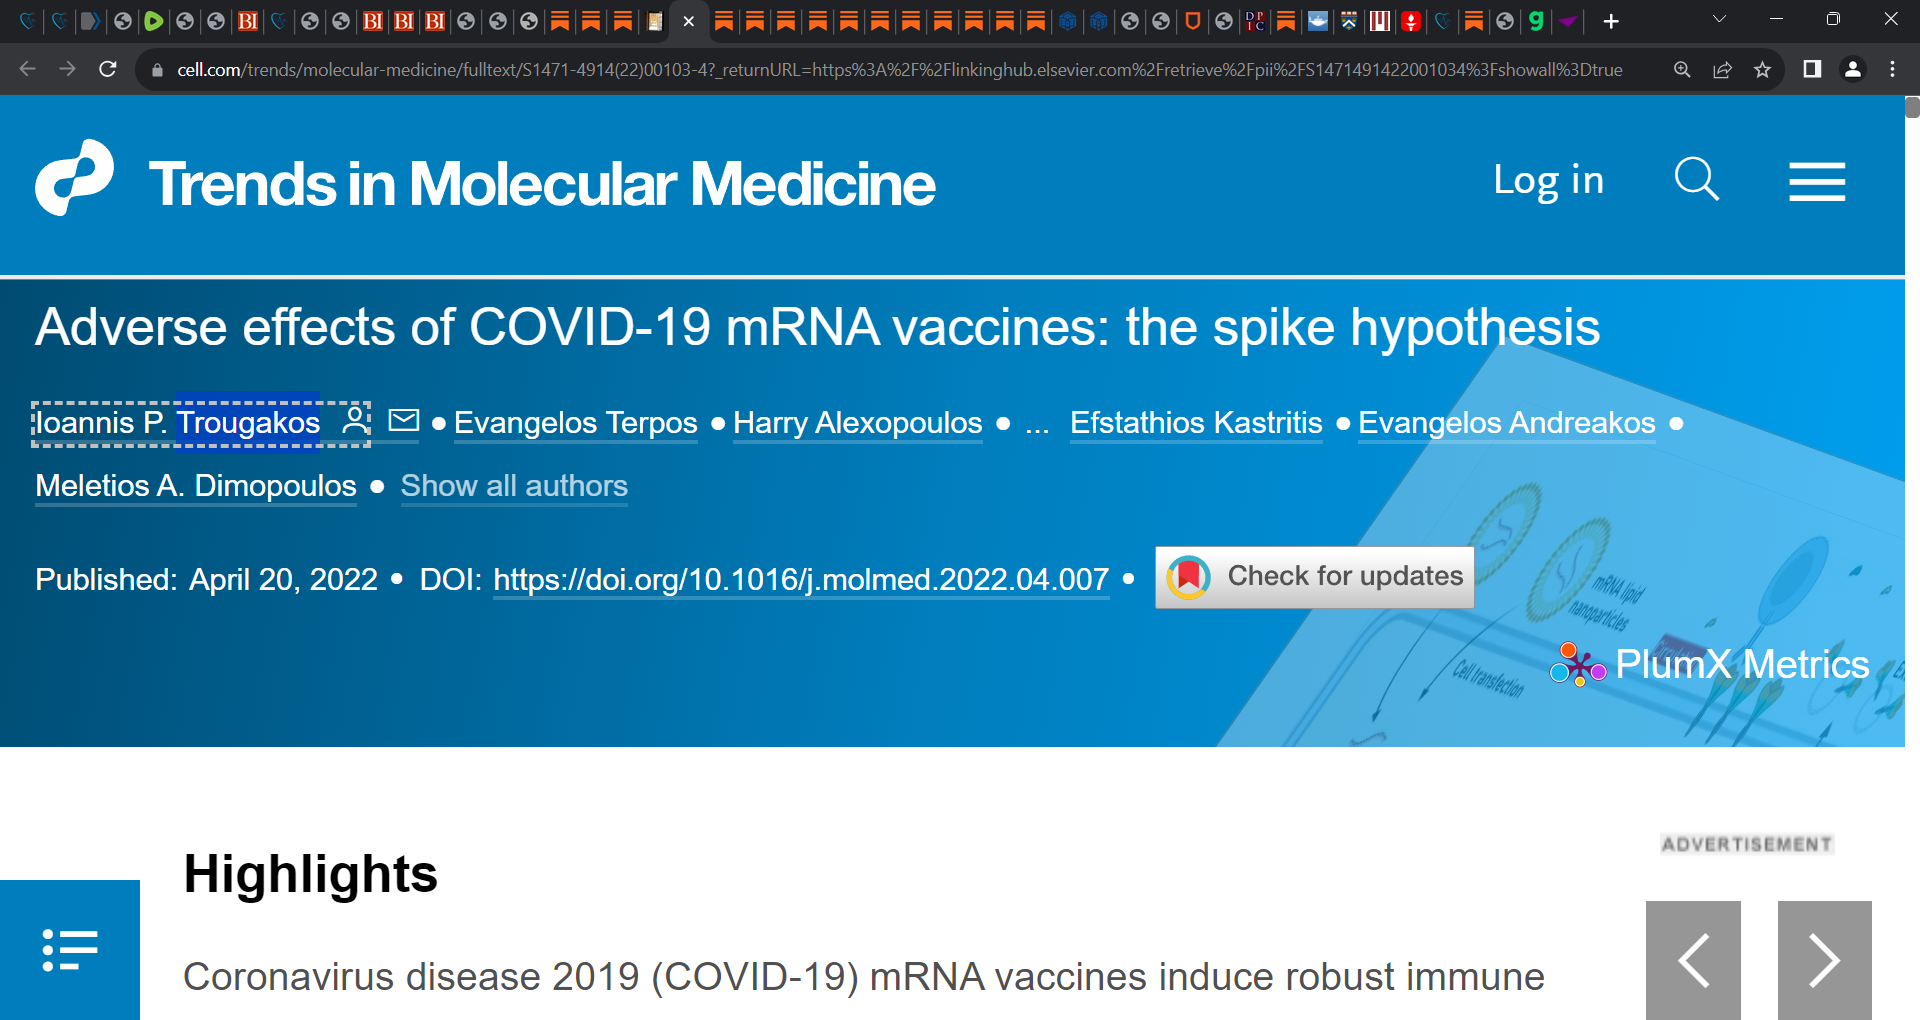The height and width of the screenshot is (1020, 1920).
Task: Reload the page using the refresh icon
Action: [108, 69]
